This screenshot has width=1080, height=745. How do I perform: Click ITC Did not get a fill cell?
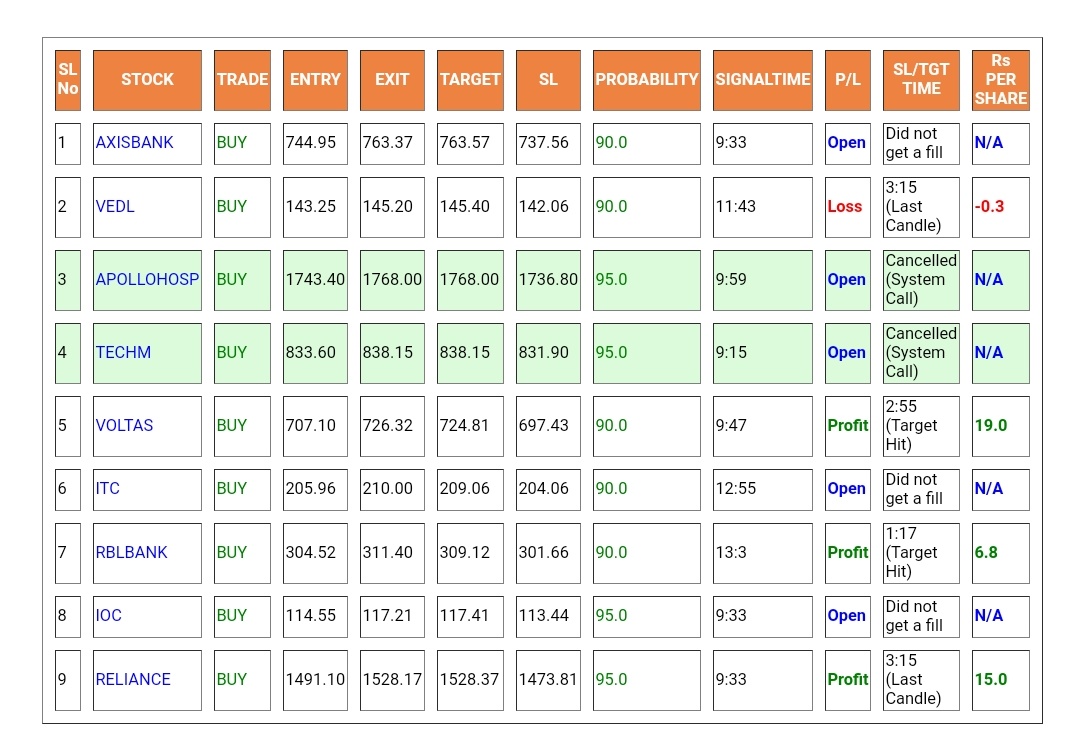[921, 490]
